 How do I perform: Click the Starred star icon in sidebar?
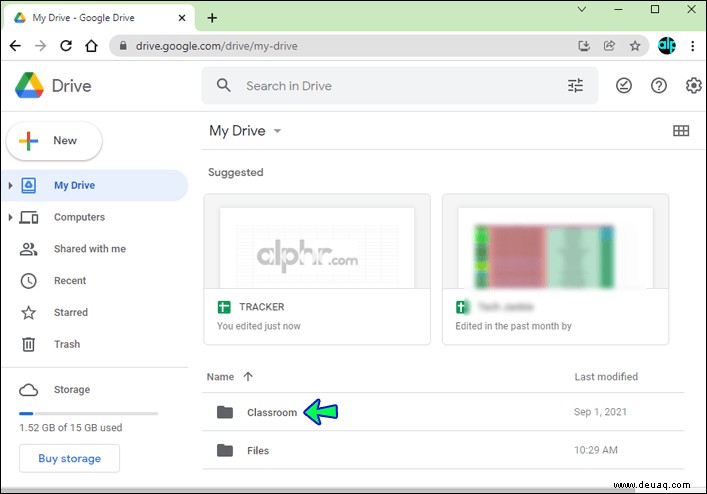point(28,312)
